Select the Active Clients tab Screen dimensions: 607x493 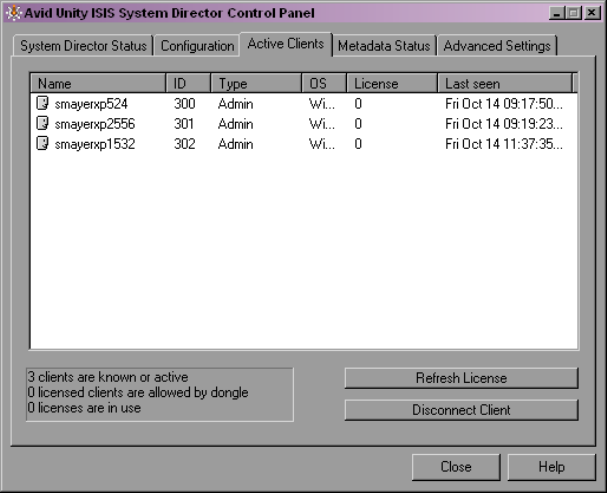point(286,44)
